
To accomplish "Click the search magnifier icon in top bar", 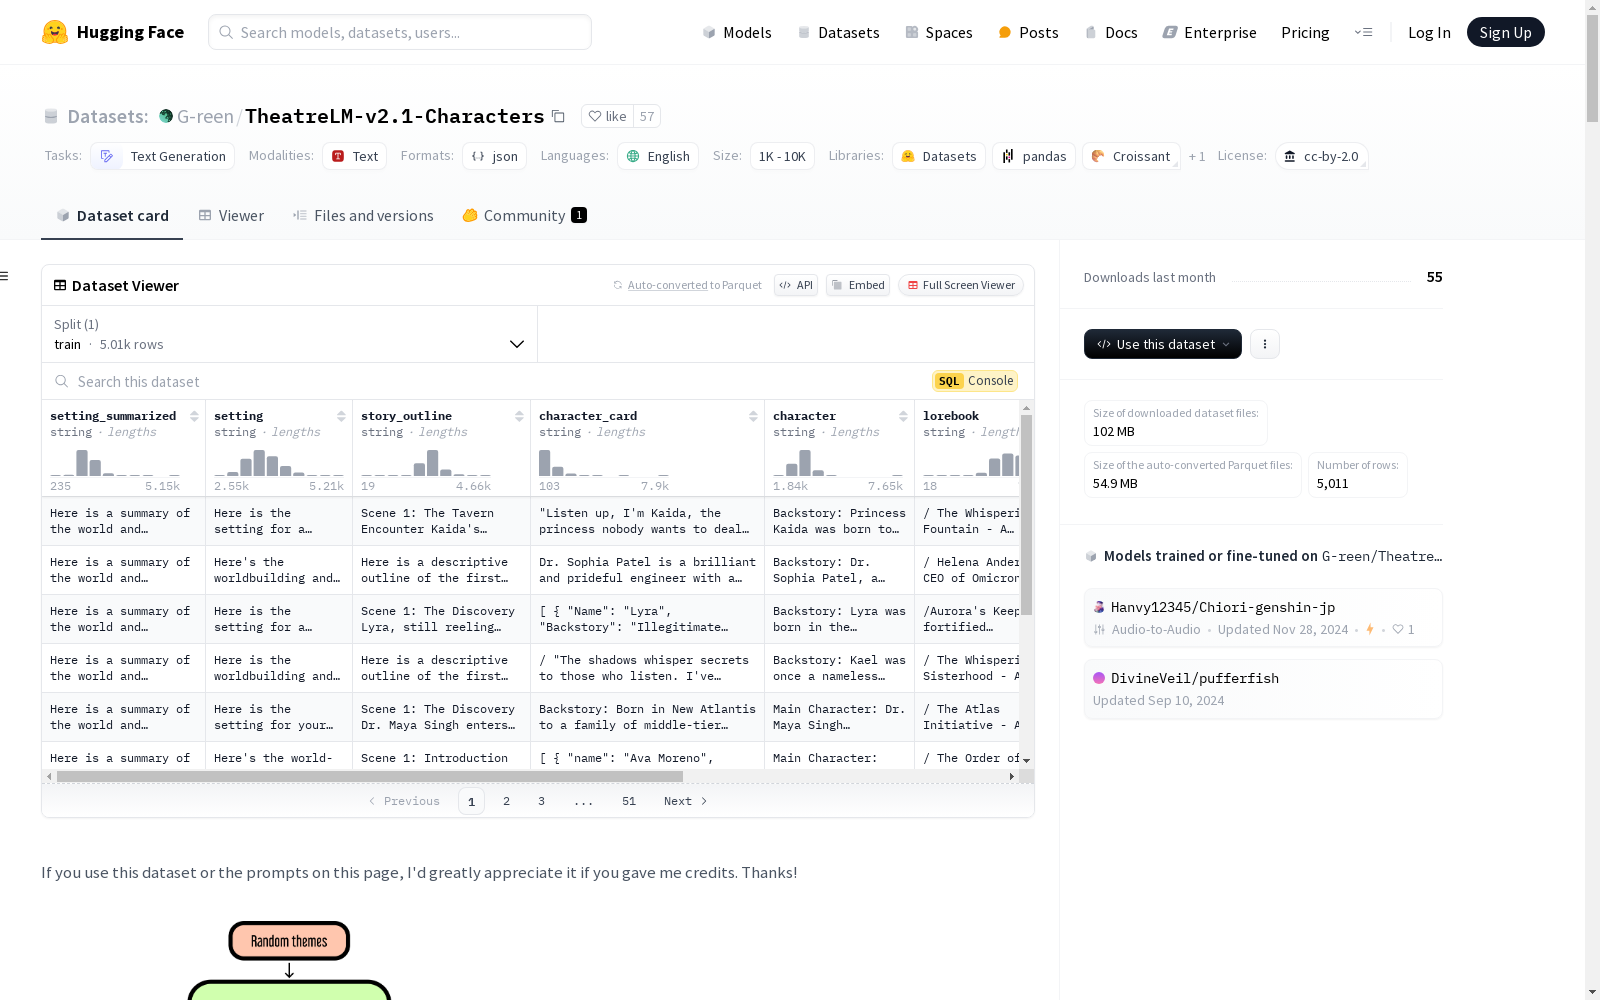I will click(227, 32).
